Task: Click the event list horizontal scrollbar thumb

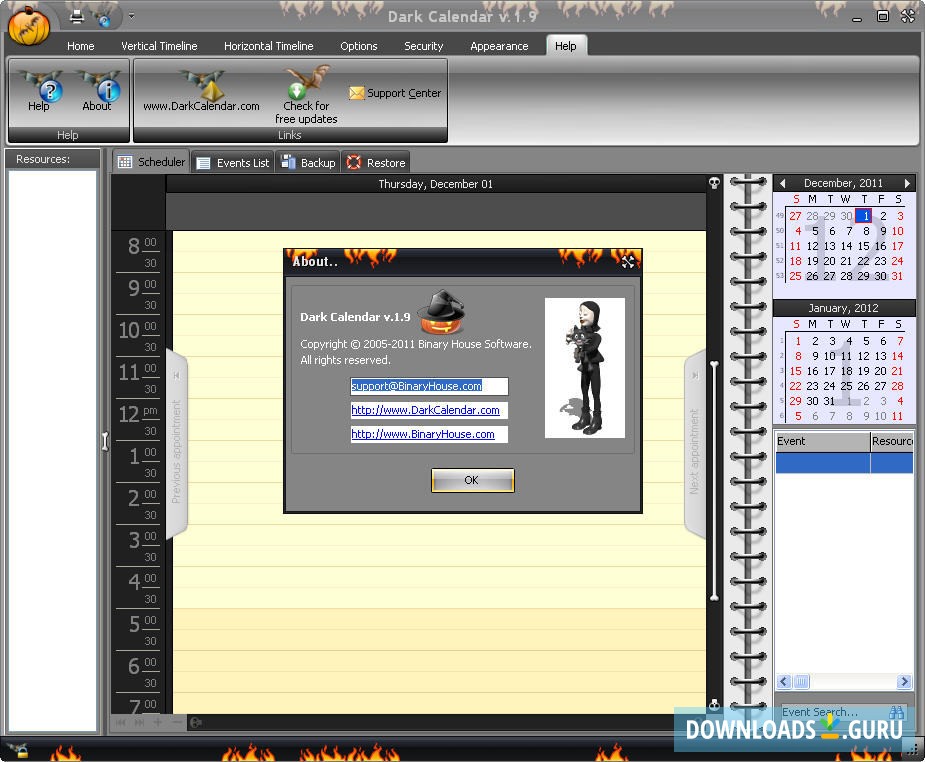Action: (801, 682)
